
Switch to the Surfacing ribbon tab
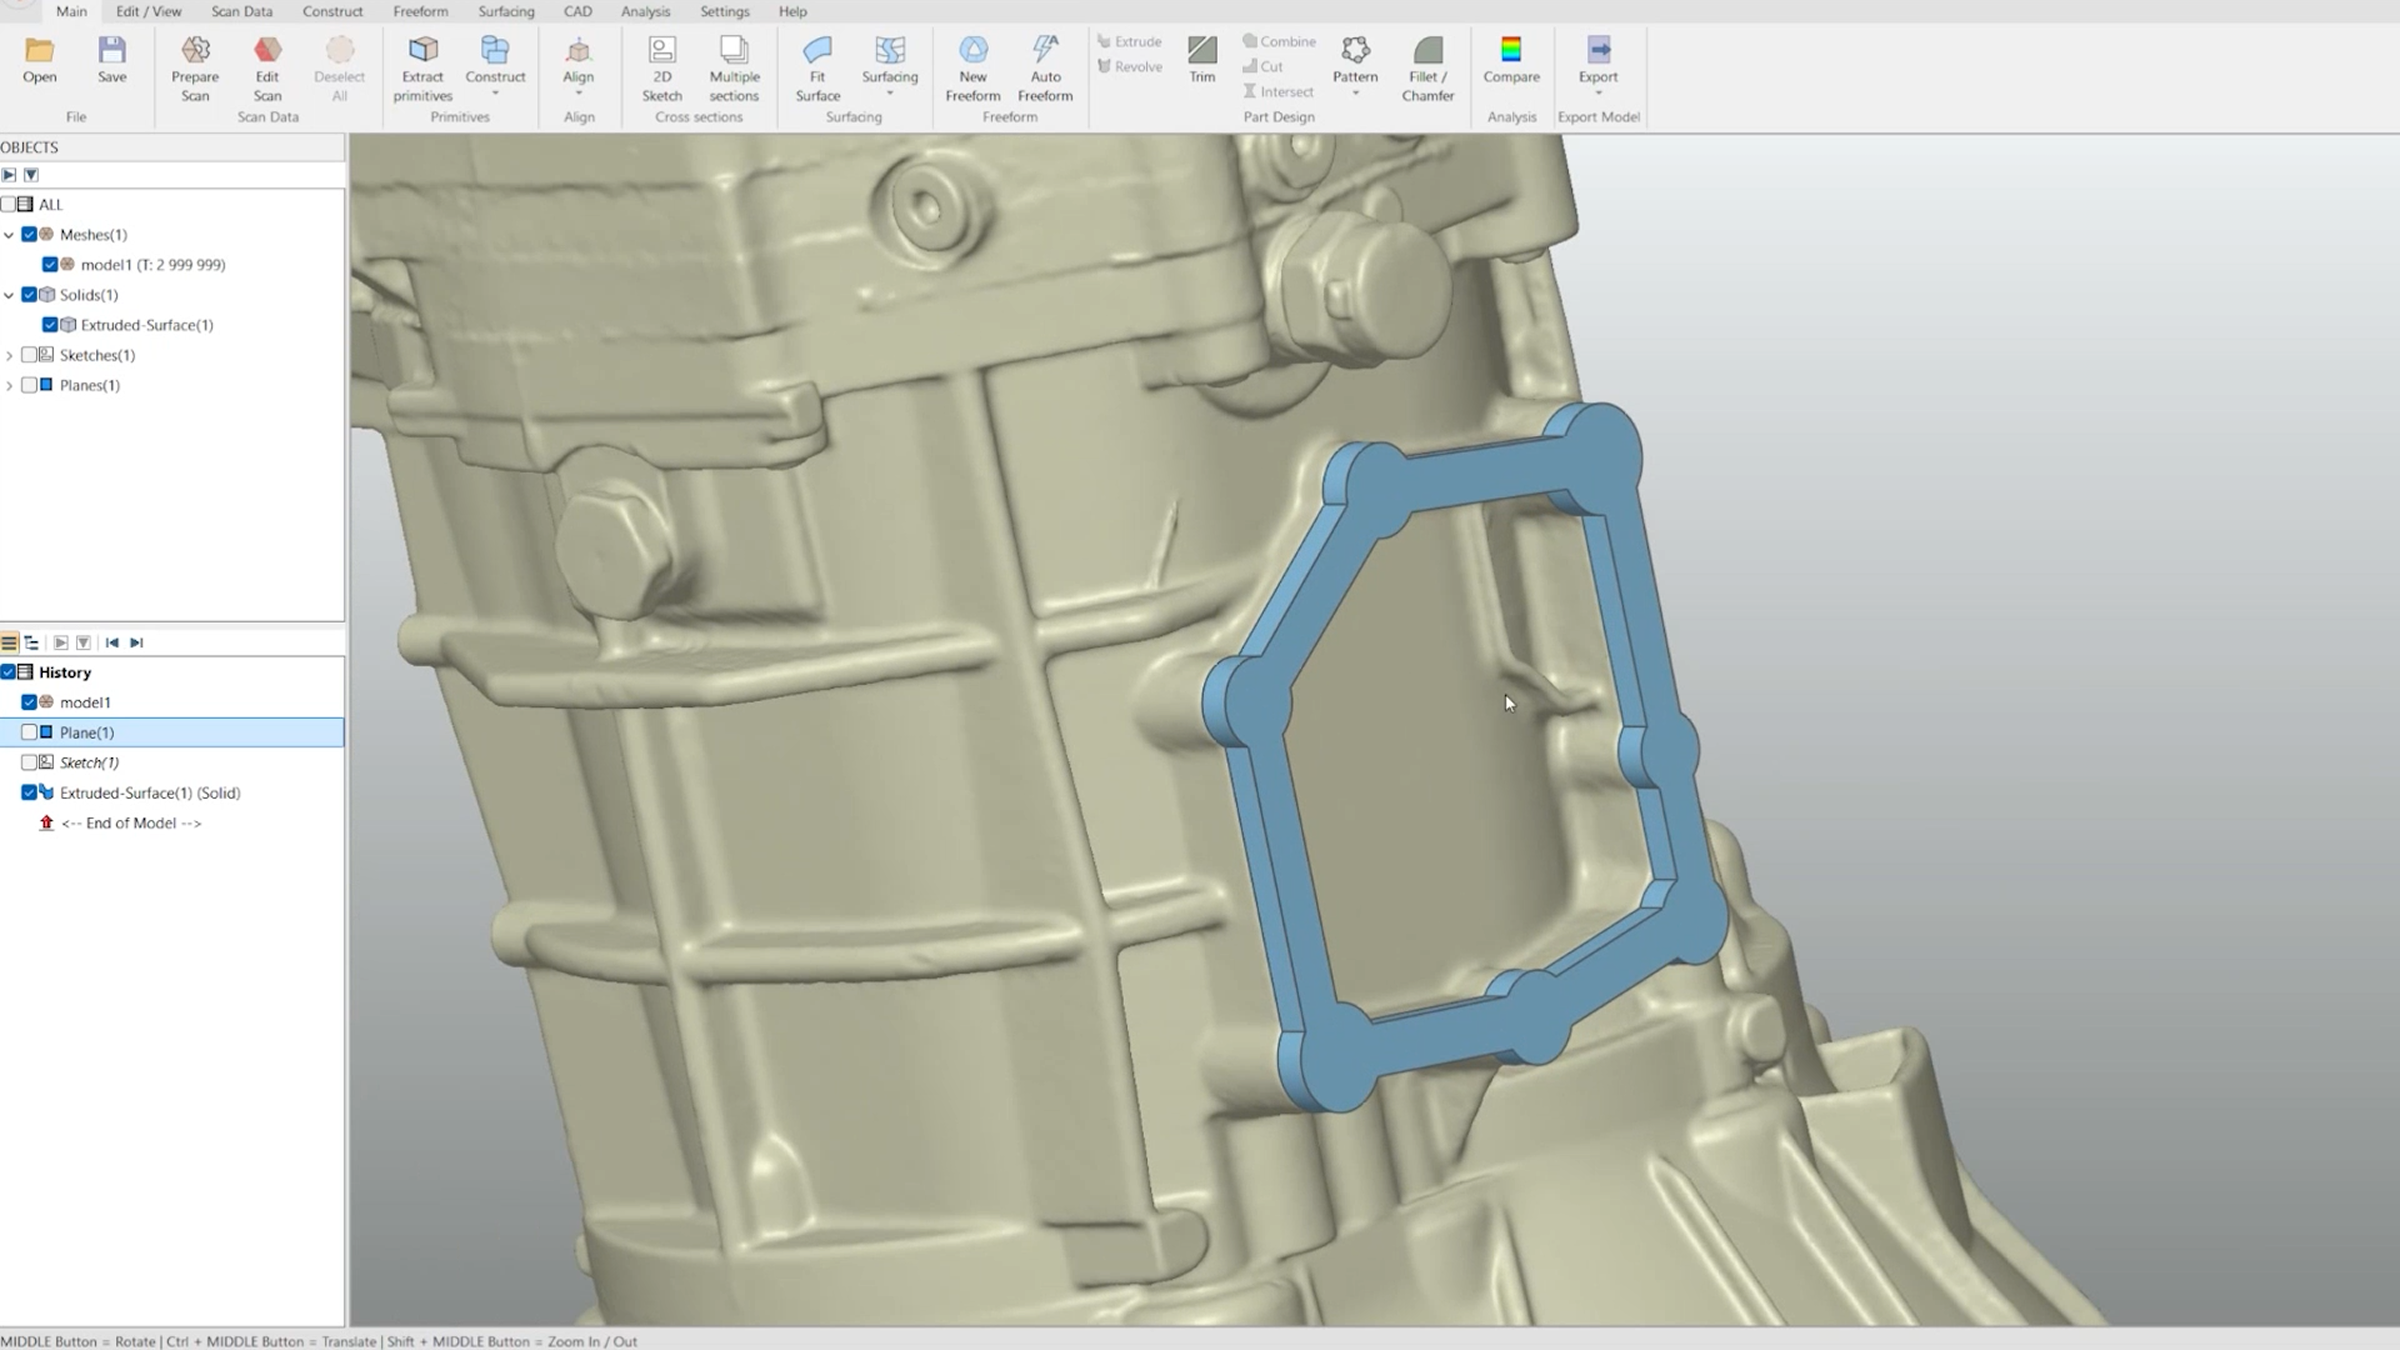[x=506, y=11]
